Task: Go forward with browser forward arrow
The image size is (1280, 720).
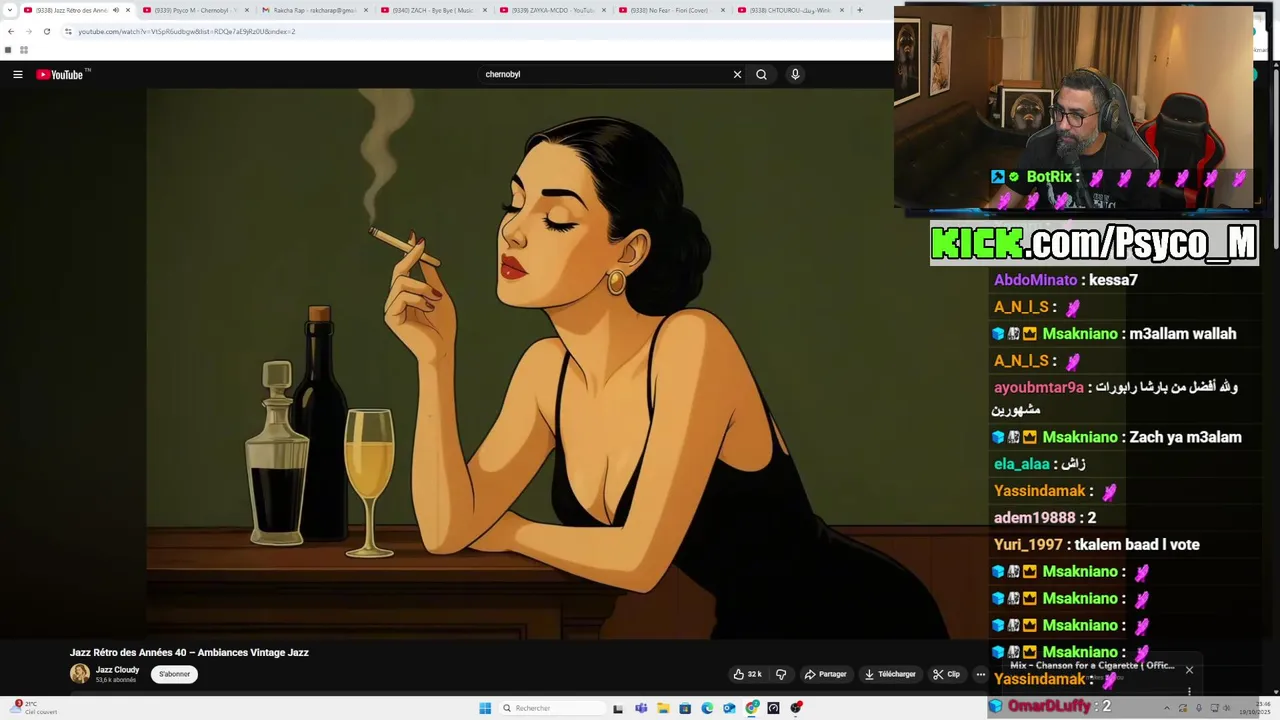Action: 28,31
